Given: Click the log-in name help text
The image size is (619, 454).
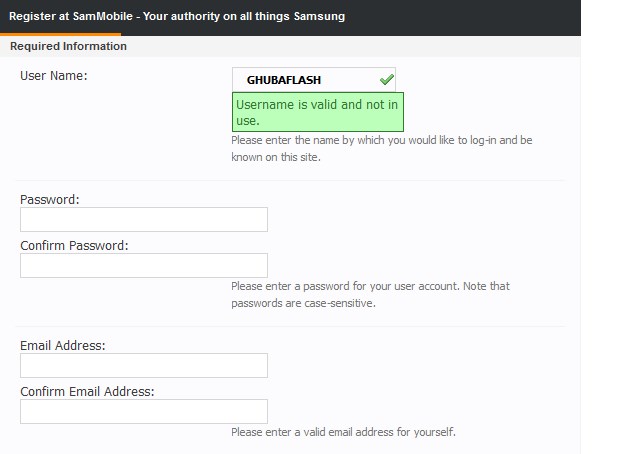Looking at the screenshot, I should point(381,149).
